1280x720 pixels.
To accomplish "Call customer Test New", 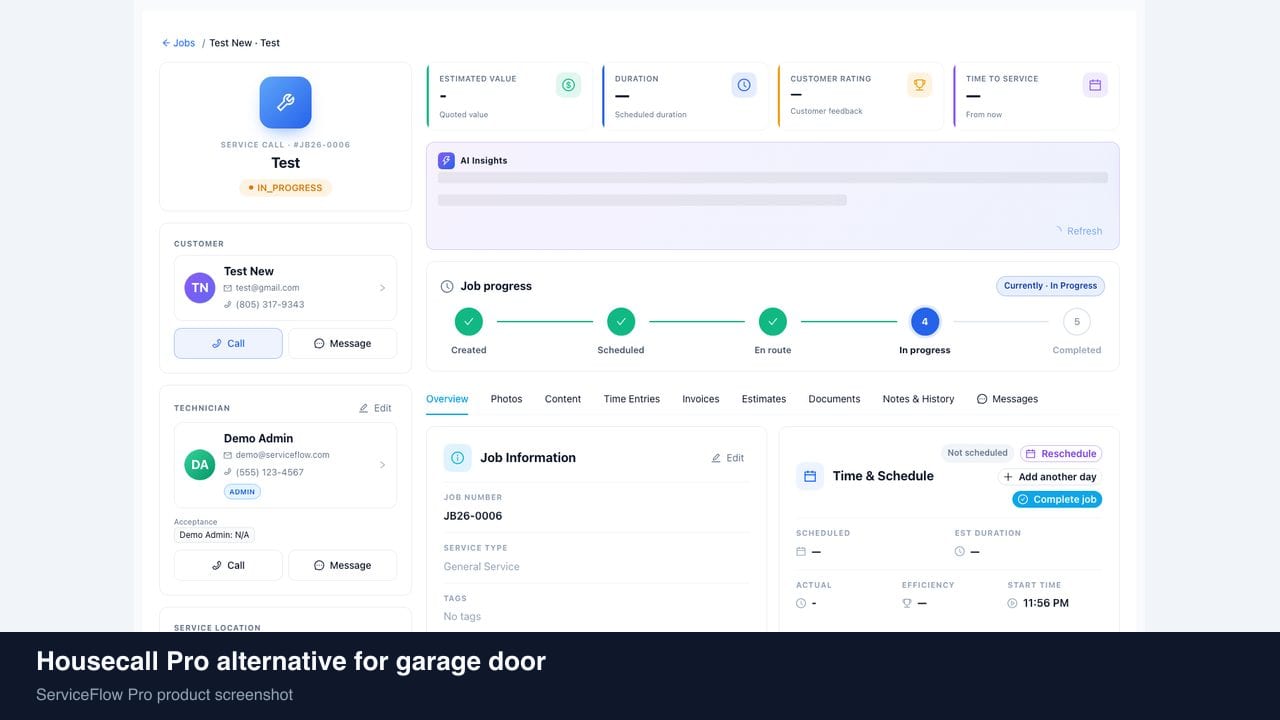I will pos(228,343).
